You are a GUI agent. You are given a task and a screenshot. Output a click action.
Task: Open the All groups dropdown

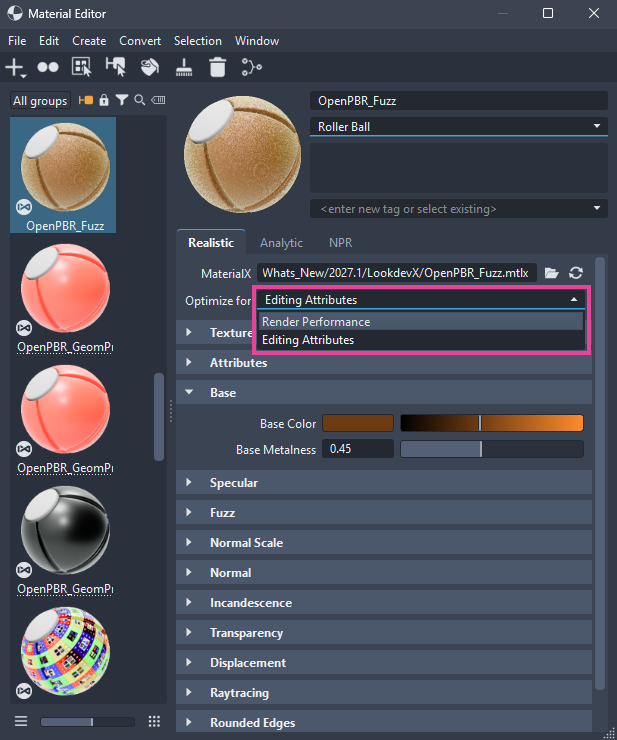pos(40,101)
